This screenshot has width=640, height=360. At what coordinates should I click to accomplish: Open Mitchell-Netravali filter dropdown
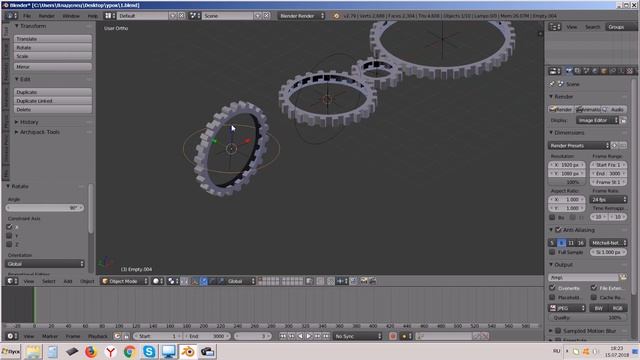tap(609, 243)
